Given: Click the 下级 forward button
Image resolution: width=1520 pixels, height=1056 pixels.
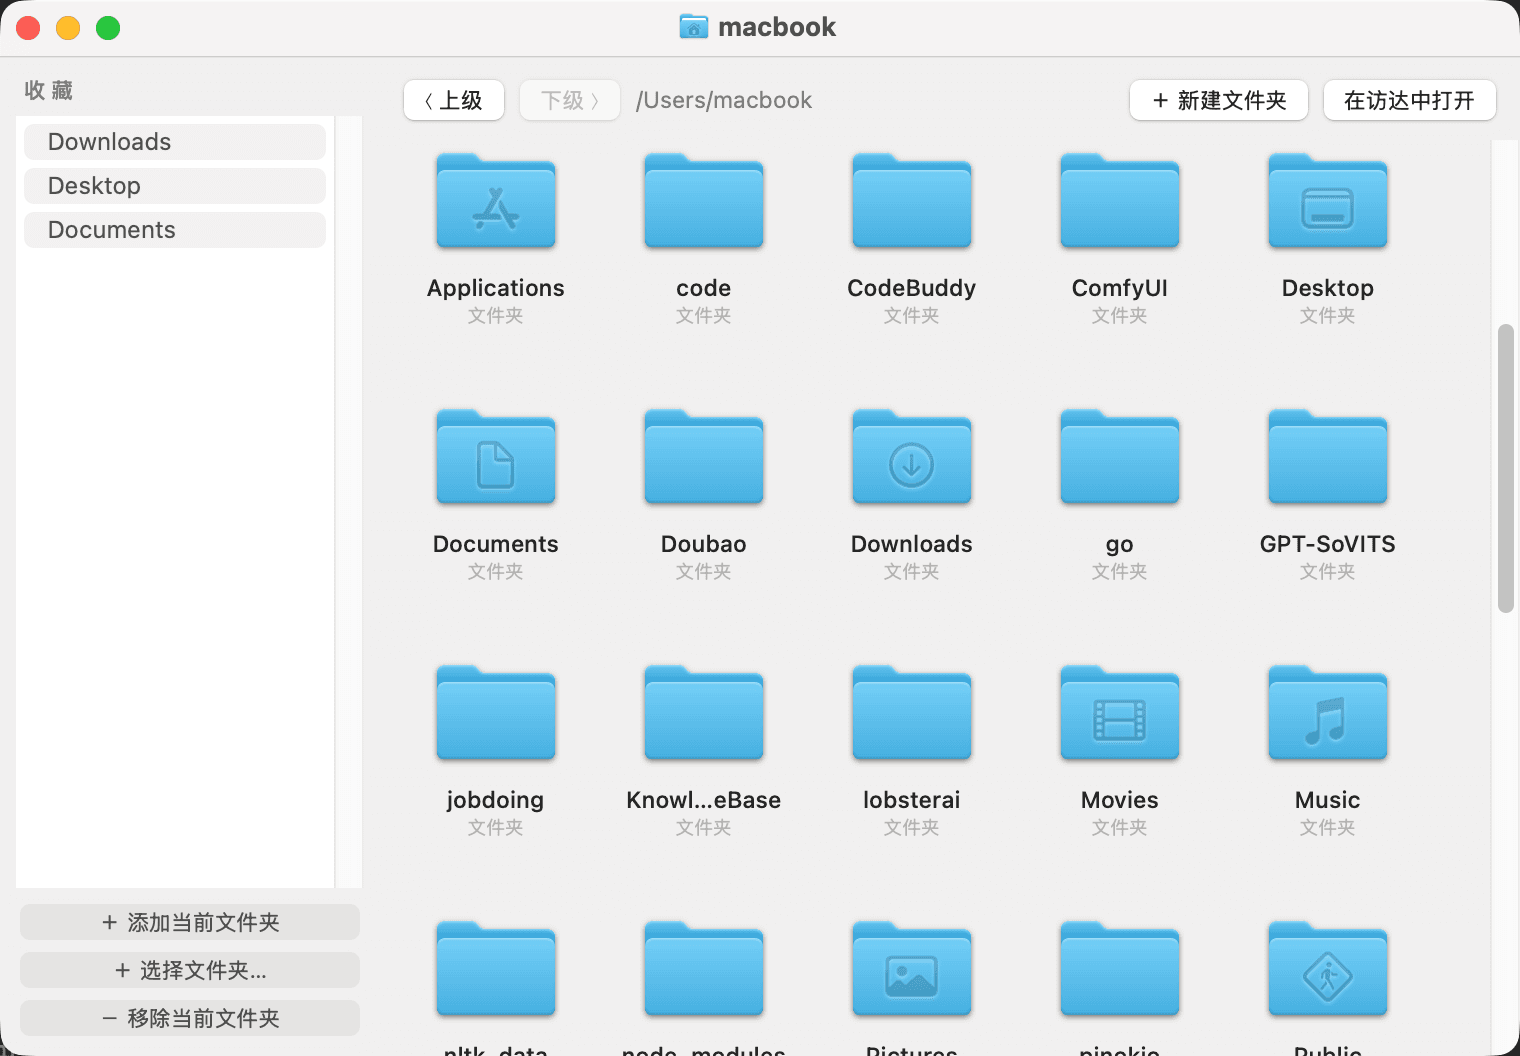Looking at the screenshot, I should pyautogui.click(x=570, y=100).
